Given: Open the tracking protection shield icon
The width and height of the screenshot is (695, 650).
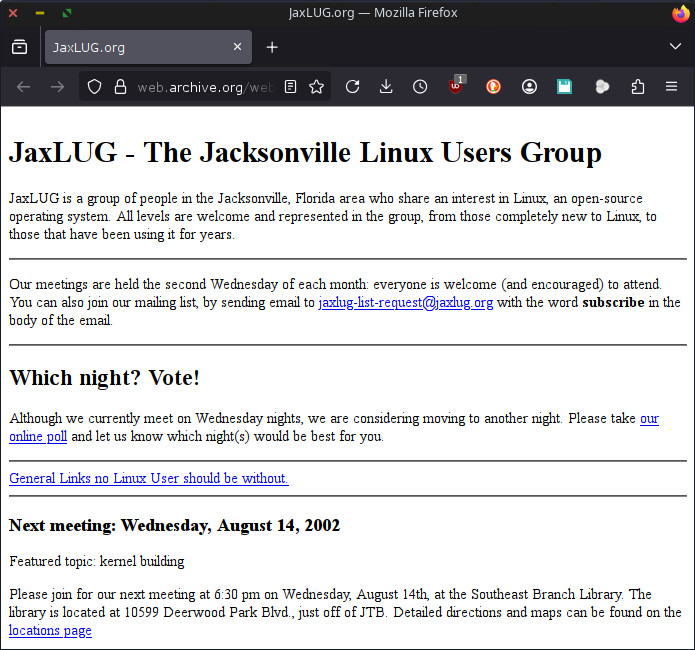Looking at the screenshot, I should [x=94, y=86].
